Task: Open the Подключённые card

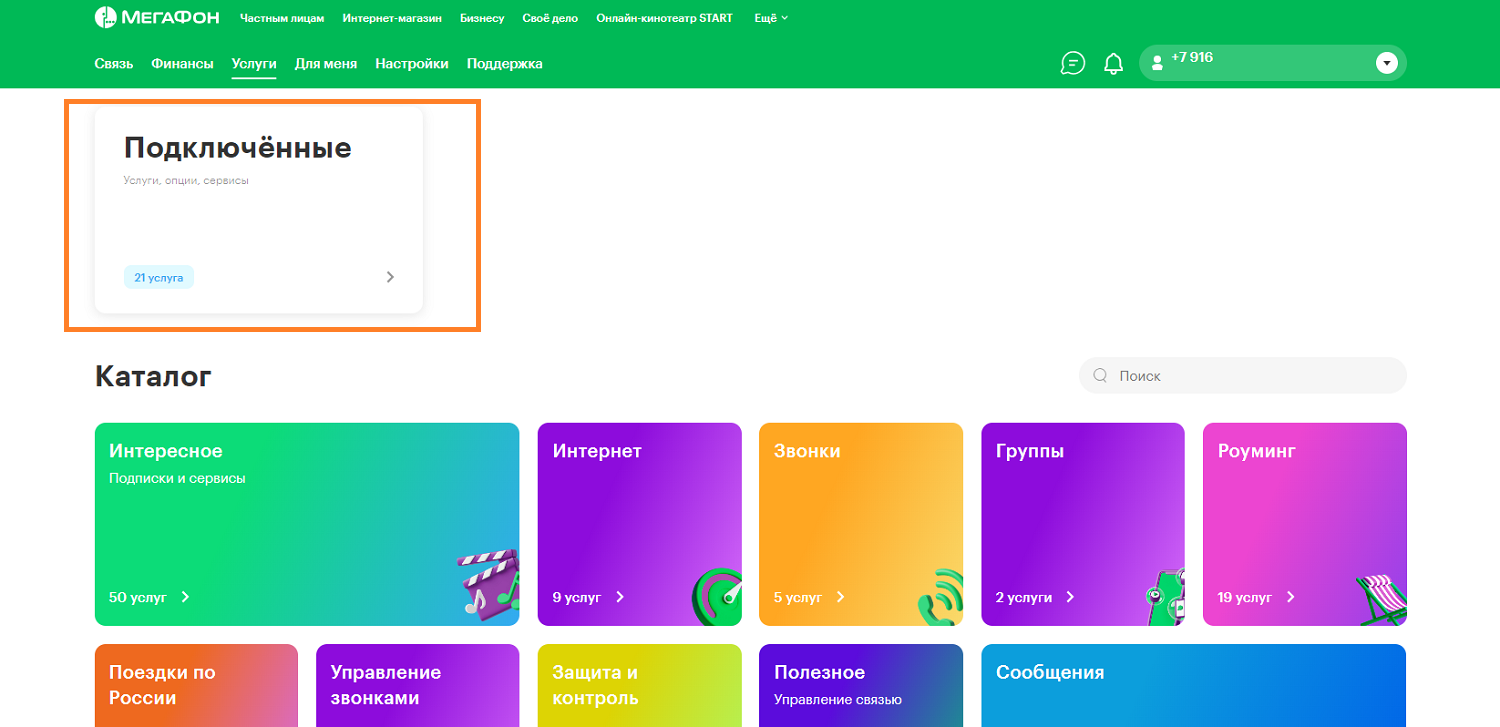Action: (259, 210)
